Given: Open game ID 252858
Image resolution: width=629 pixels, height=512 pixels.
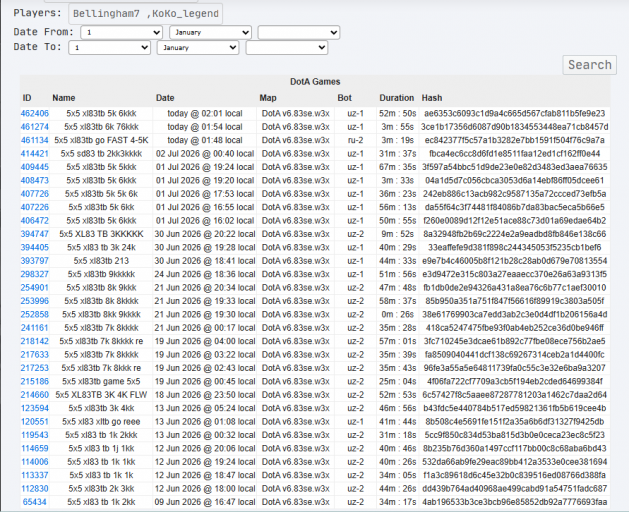Looking at the screenshot, I should tap(34, 315).
